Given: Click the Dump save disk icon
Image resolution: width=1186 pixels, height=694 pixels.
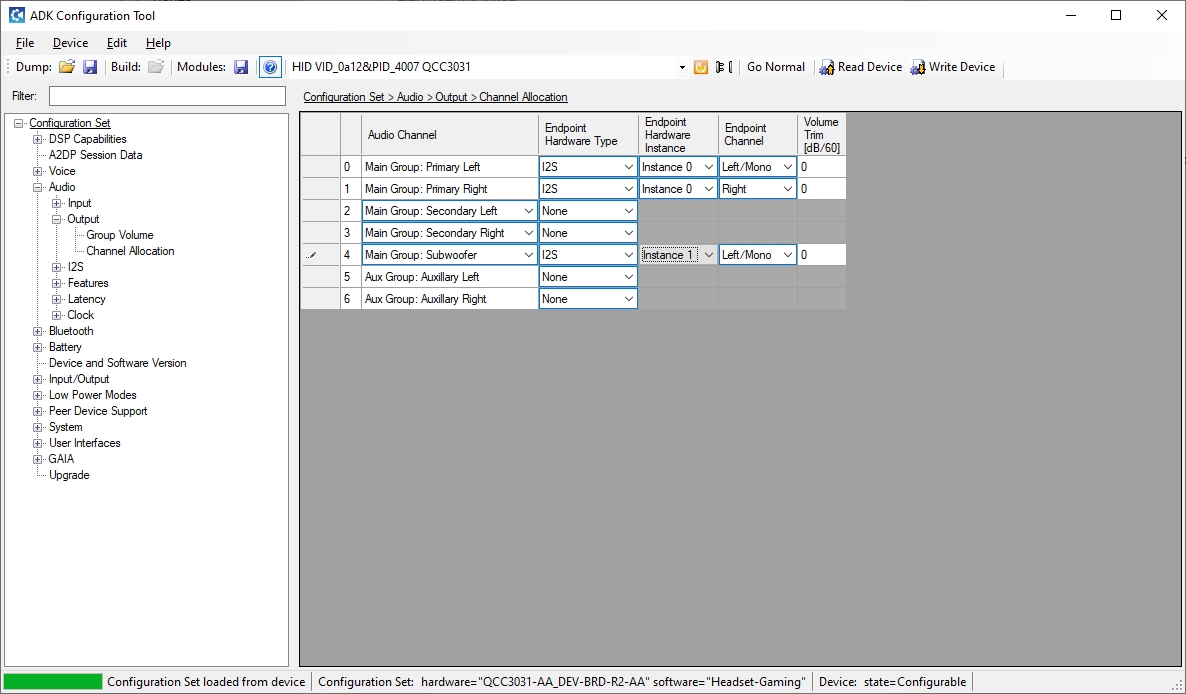Looking at the screenshot, I should pyautogui.click(x=90, y=67).
